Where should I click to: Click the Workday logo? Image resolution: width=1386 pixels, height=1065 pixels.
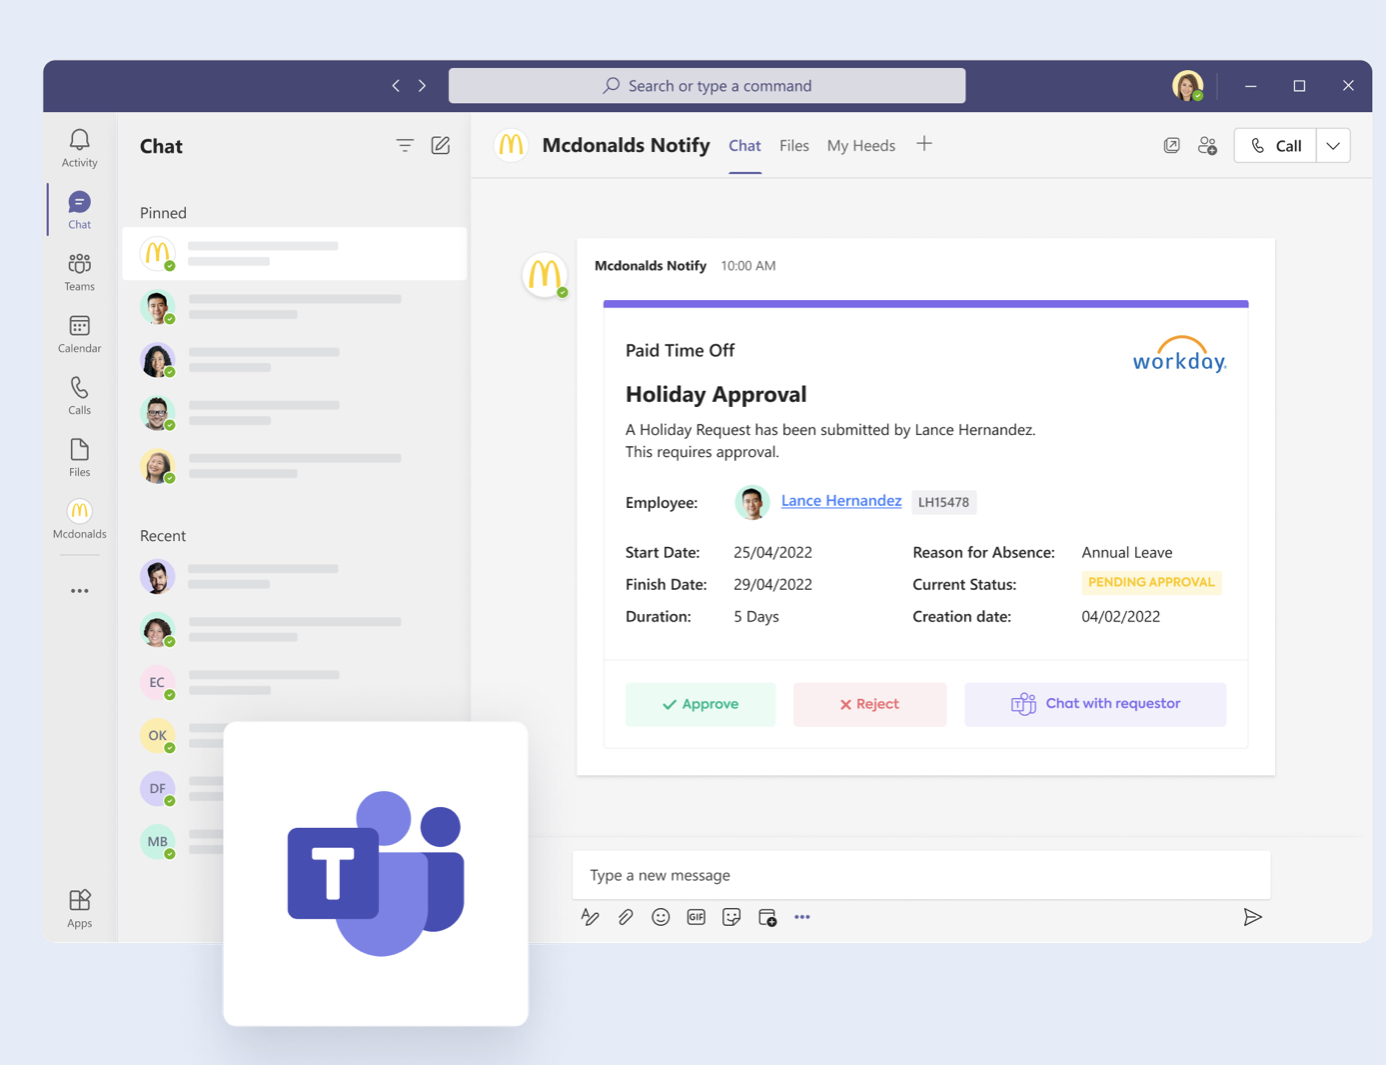coord(1179,355)
